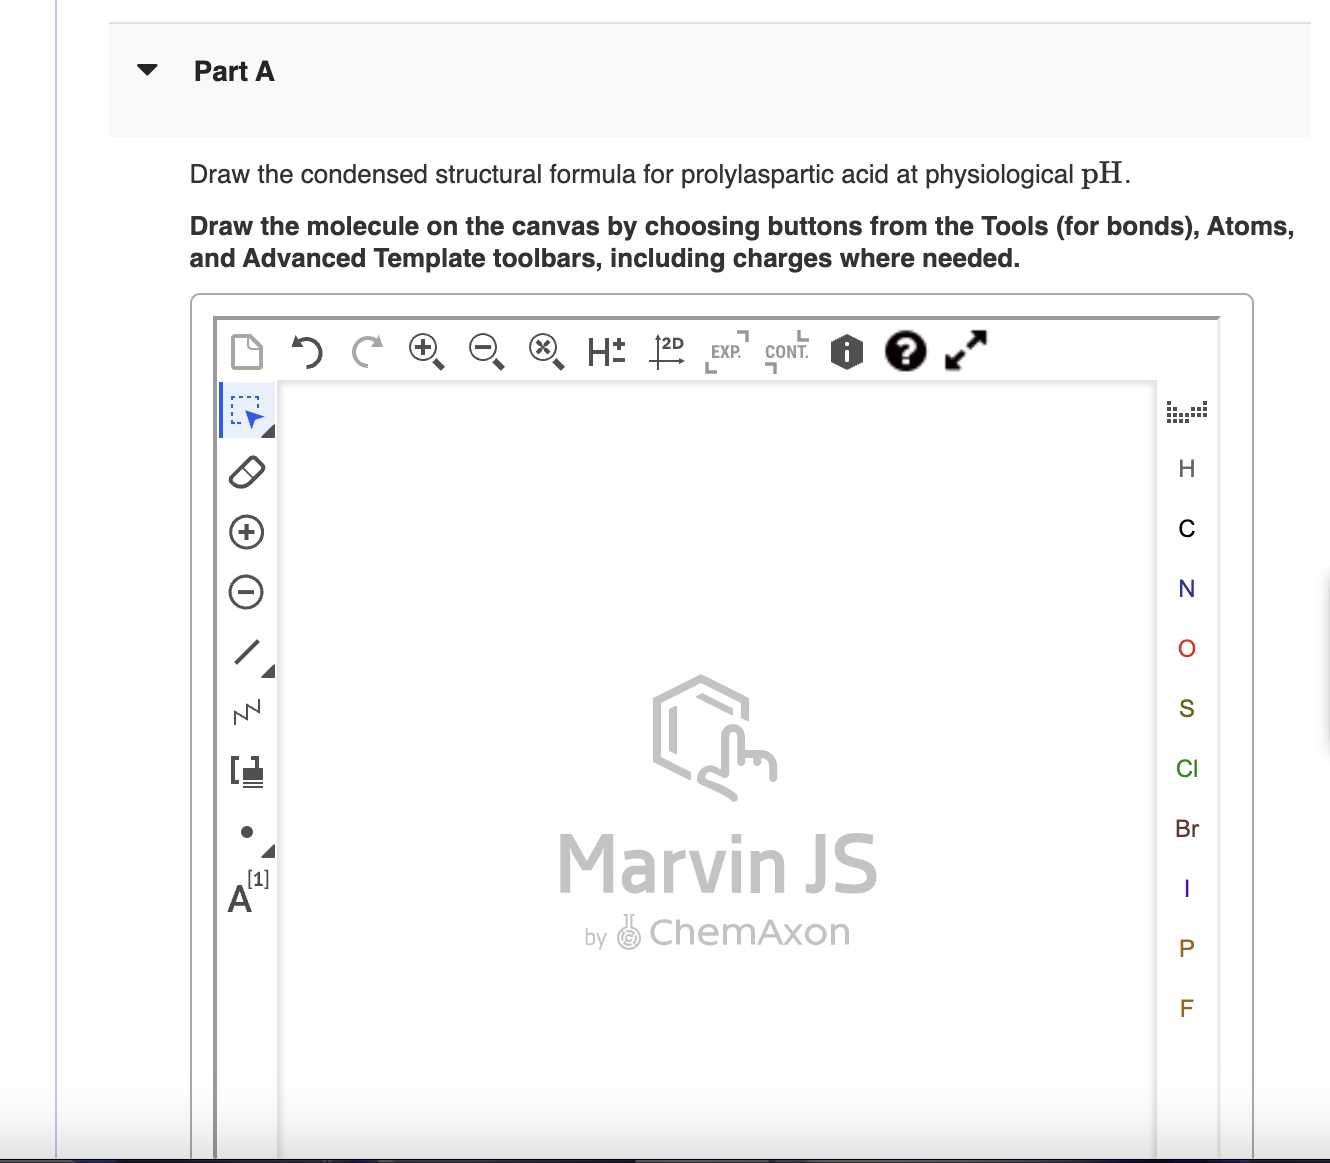Zoom in with magnifier plus icon
This screenshot has height=1163, width=1330.
pyautogui.click(x=427, y=351)
